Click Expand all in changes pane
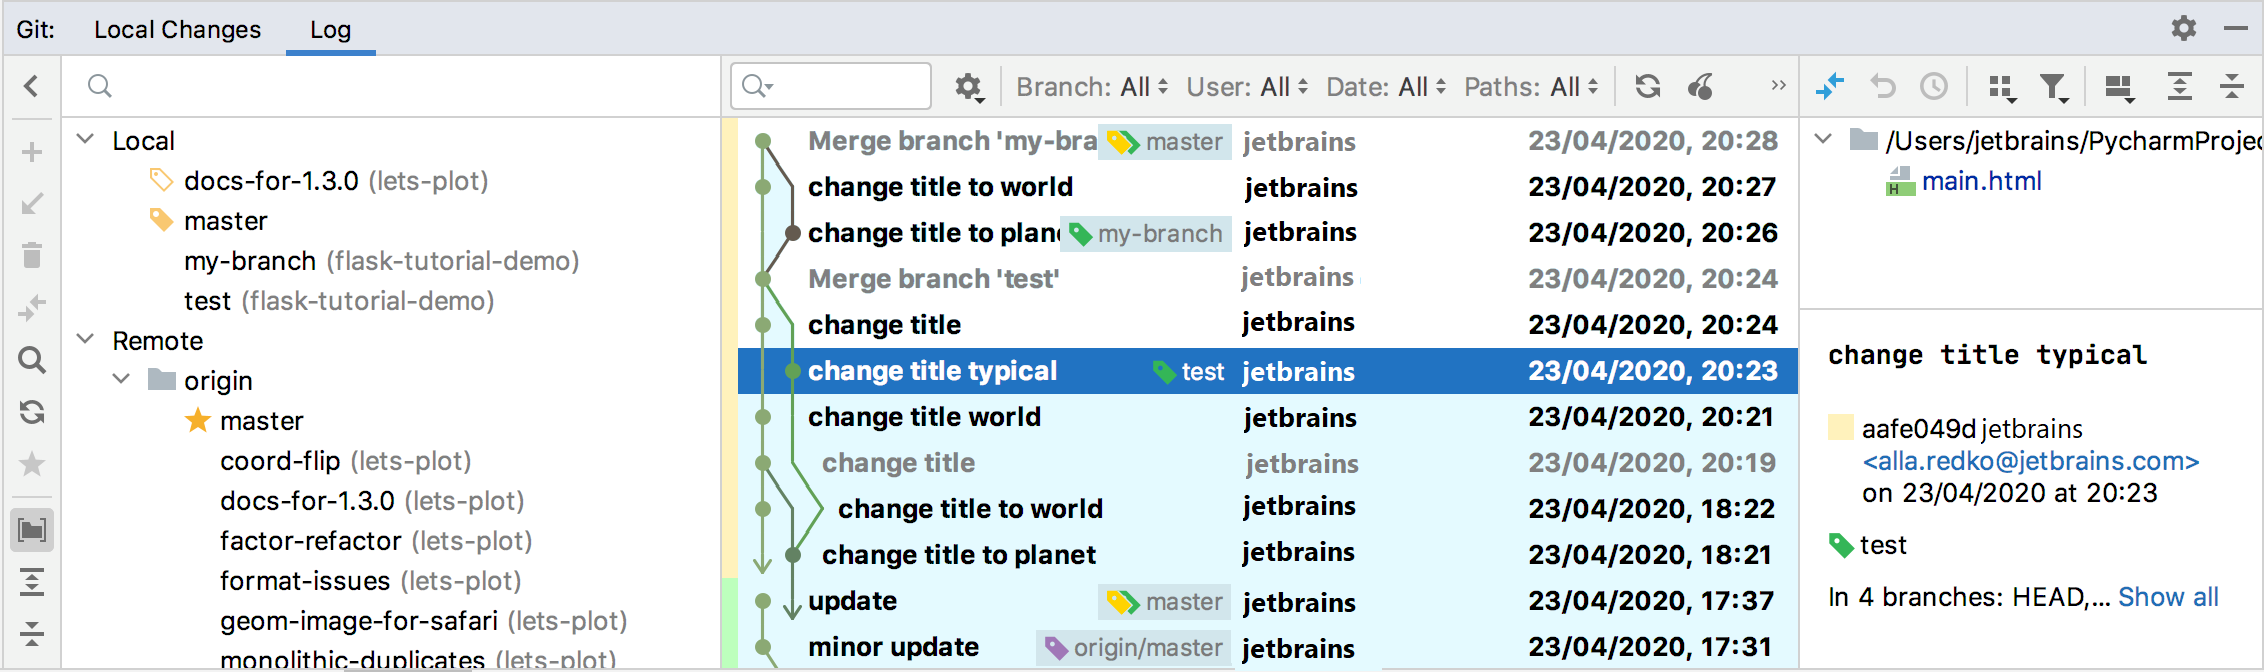 2180,87
